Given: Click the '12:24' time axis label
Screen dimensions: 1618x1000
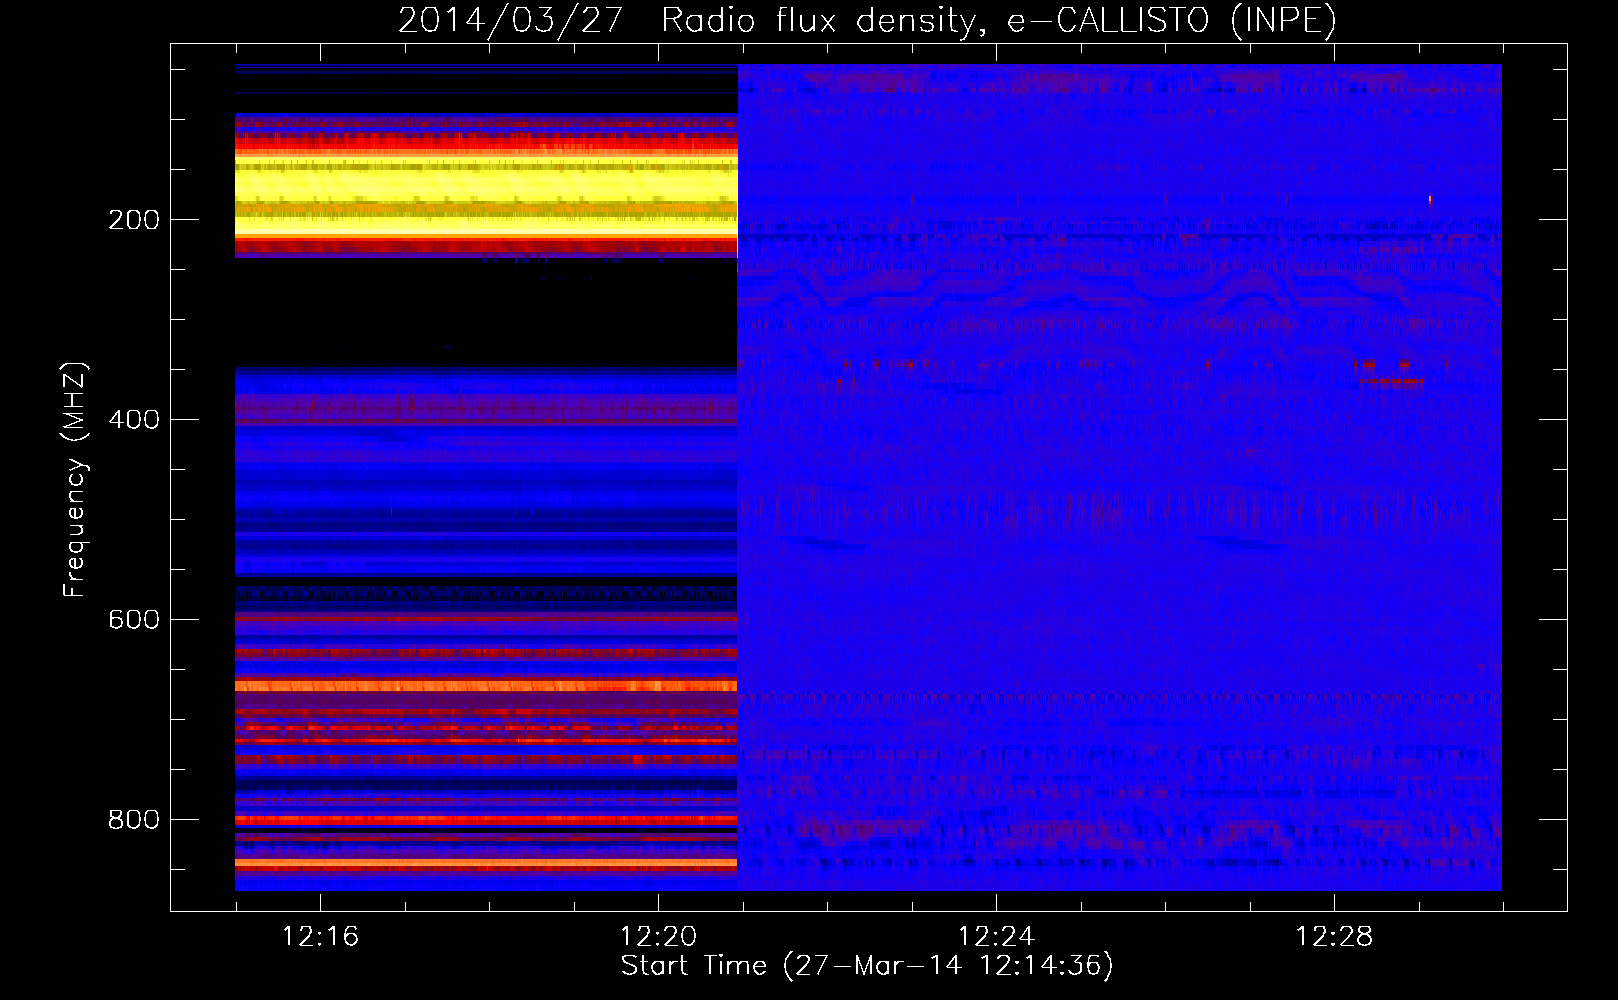Looking at the screenshot, I should click(x=996, y=937).
